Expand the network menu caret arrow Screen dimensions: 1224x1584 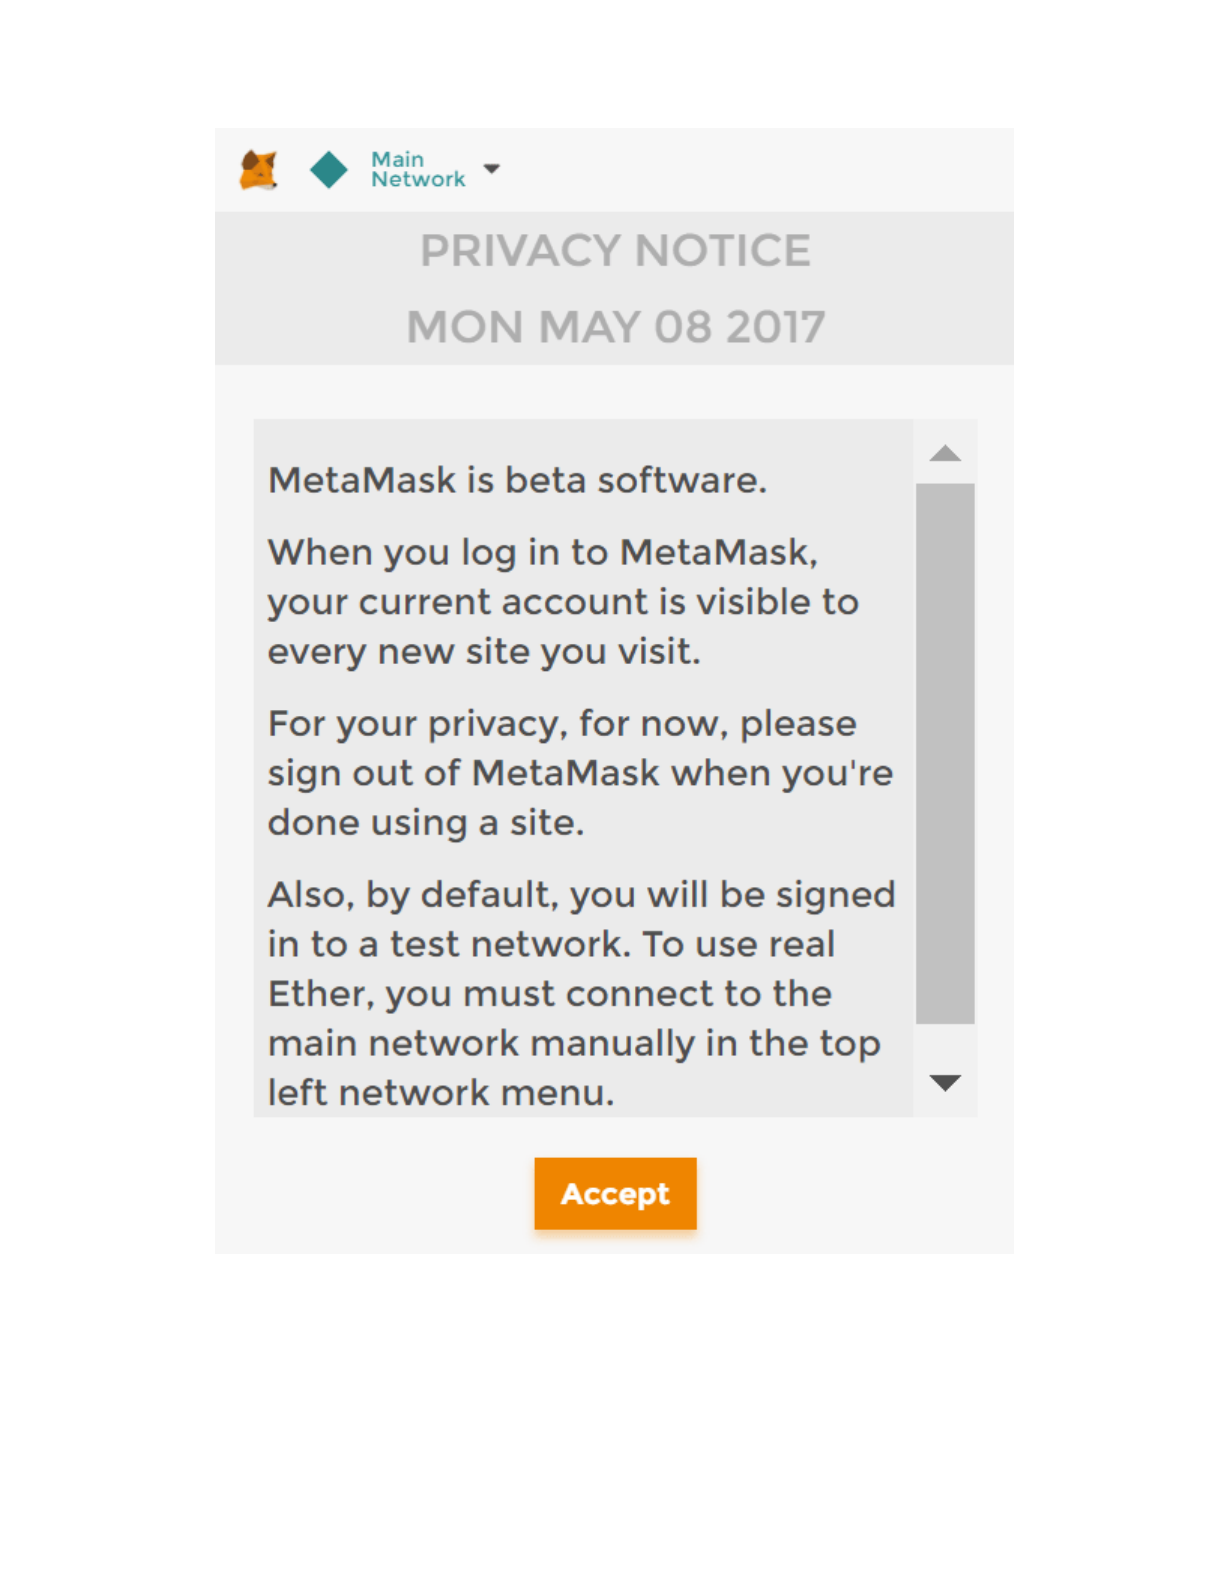pos(491,169)
